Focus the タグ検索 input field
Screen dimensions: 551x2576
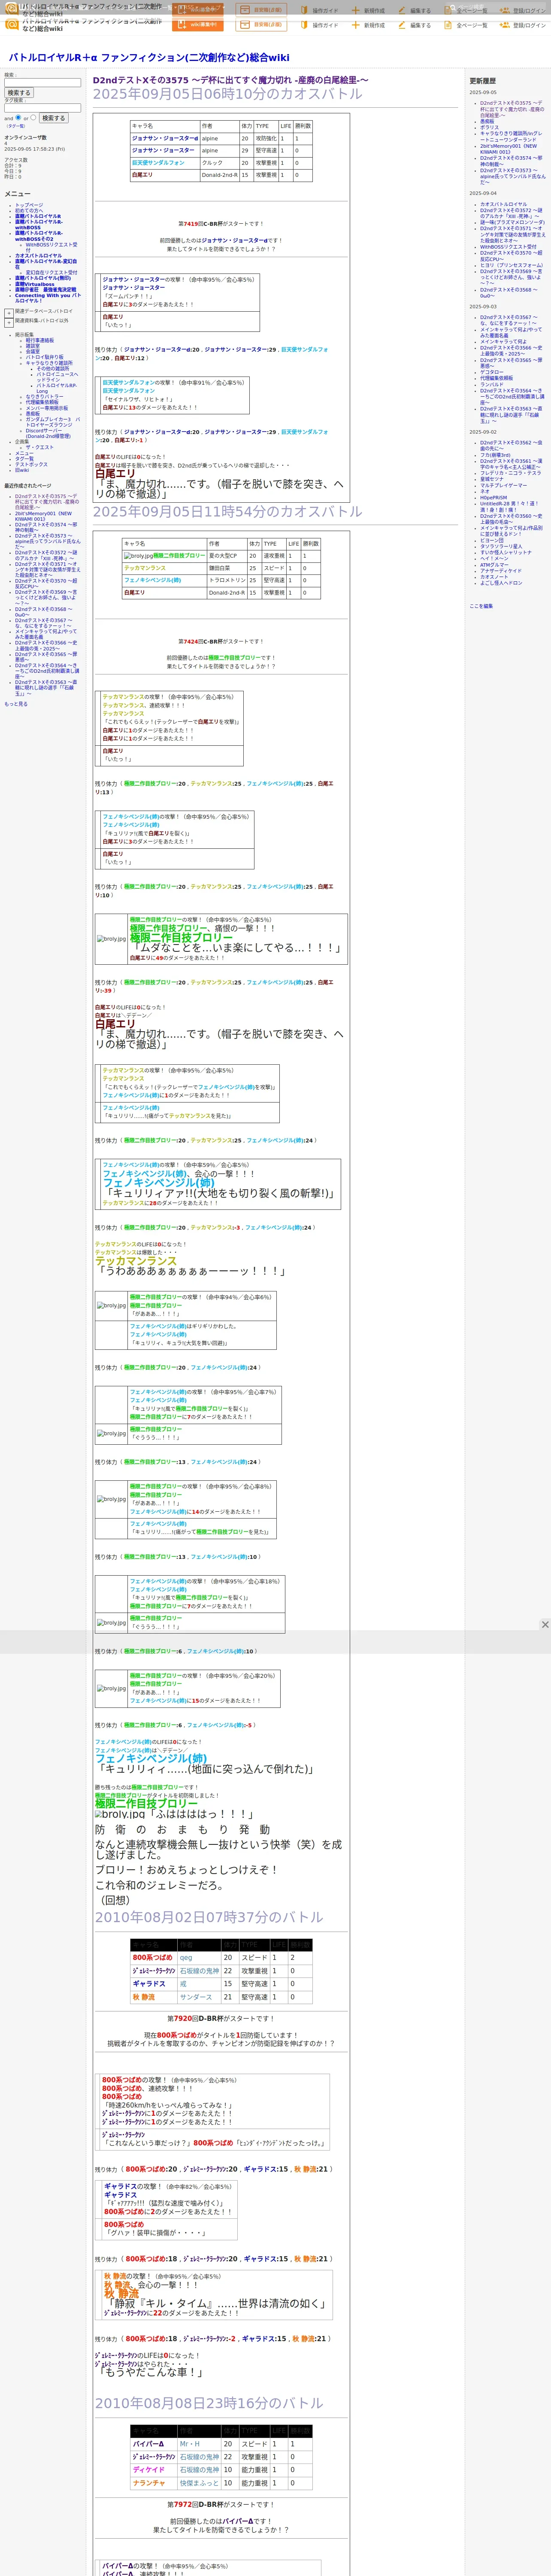click(42, 108)
